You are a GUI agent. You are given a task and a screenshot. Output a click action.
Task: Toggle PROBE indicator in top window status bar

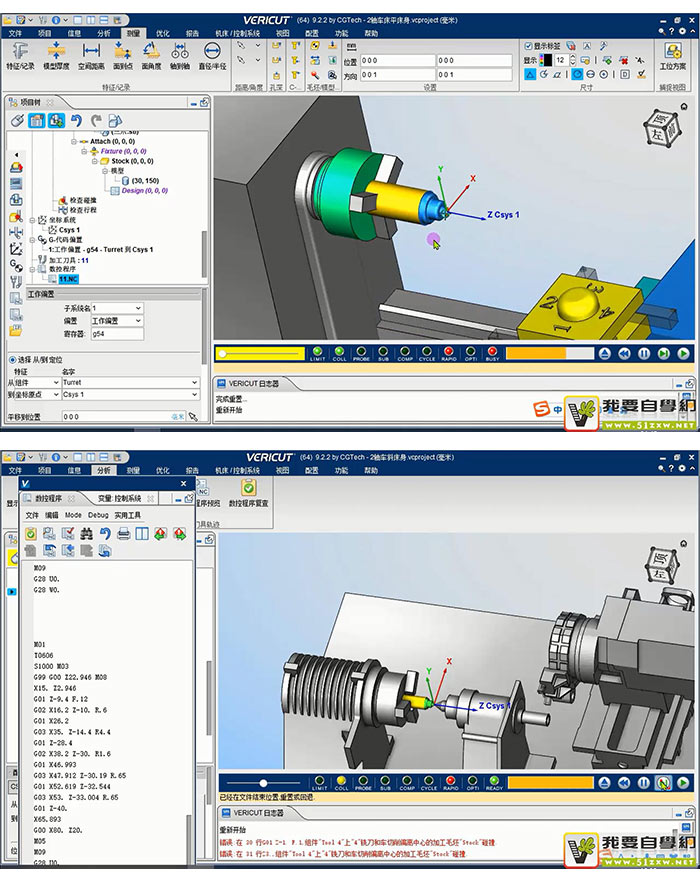click(x=361, y=353)
